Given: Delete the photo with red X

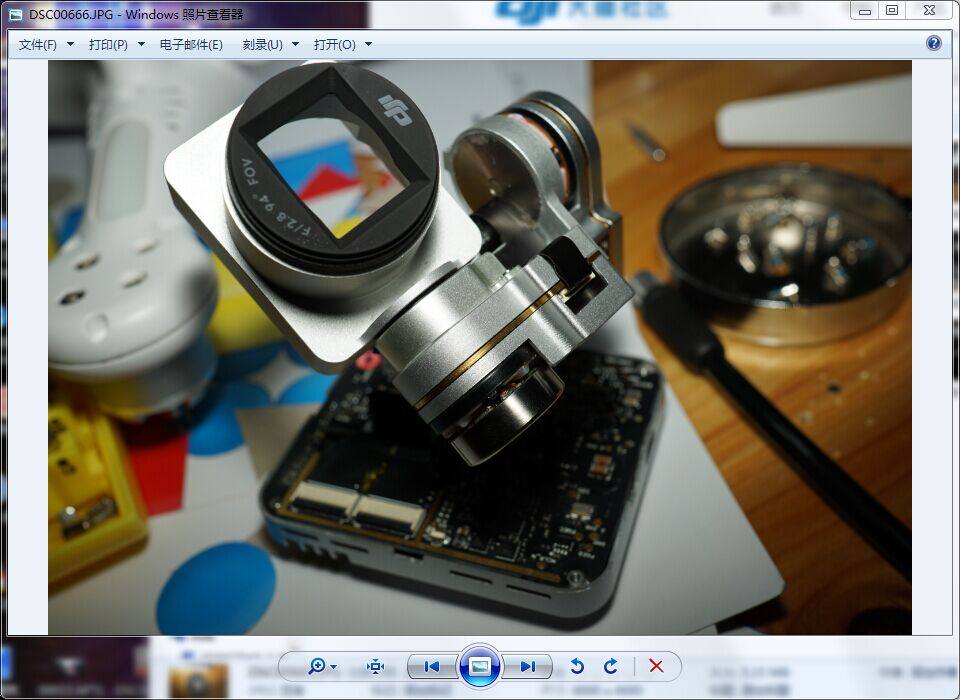Looking at the screenshot, I should (656, 666).
